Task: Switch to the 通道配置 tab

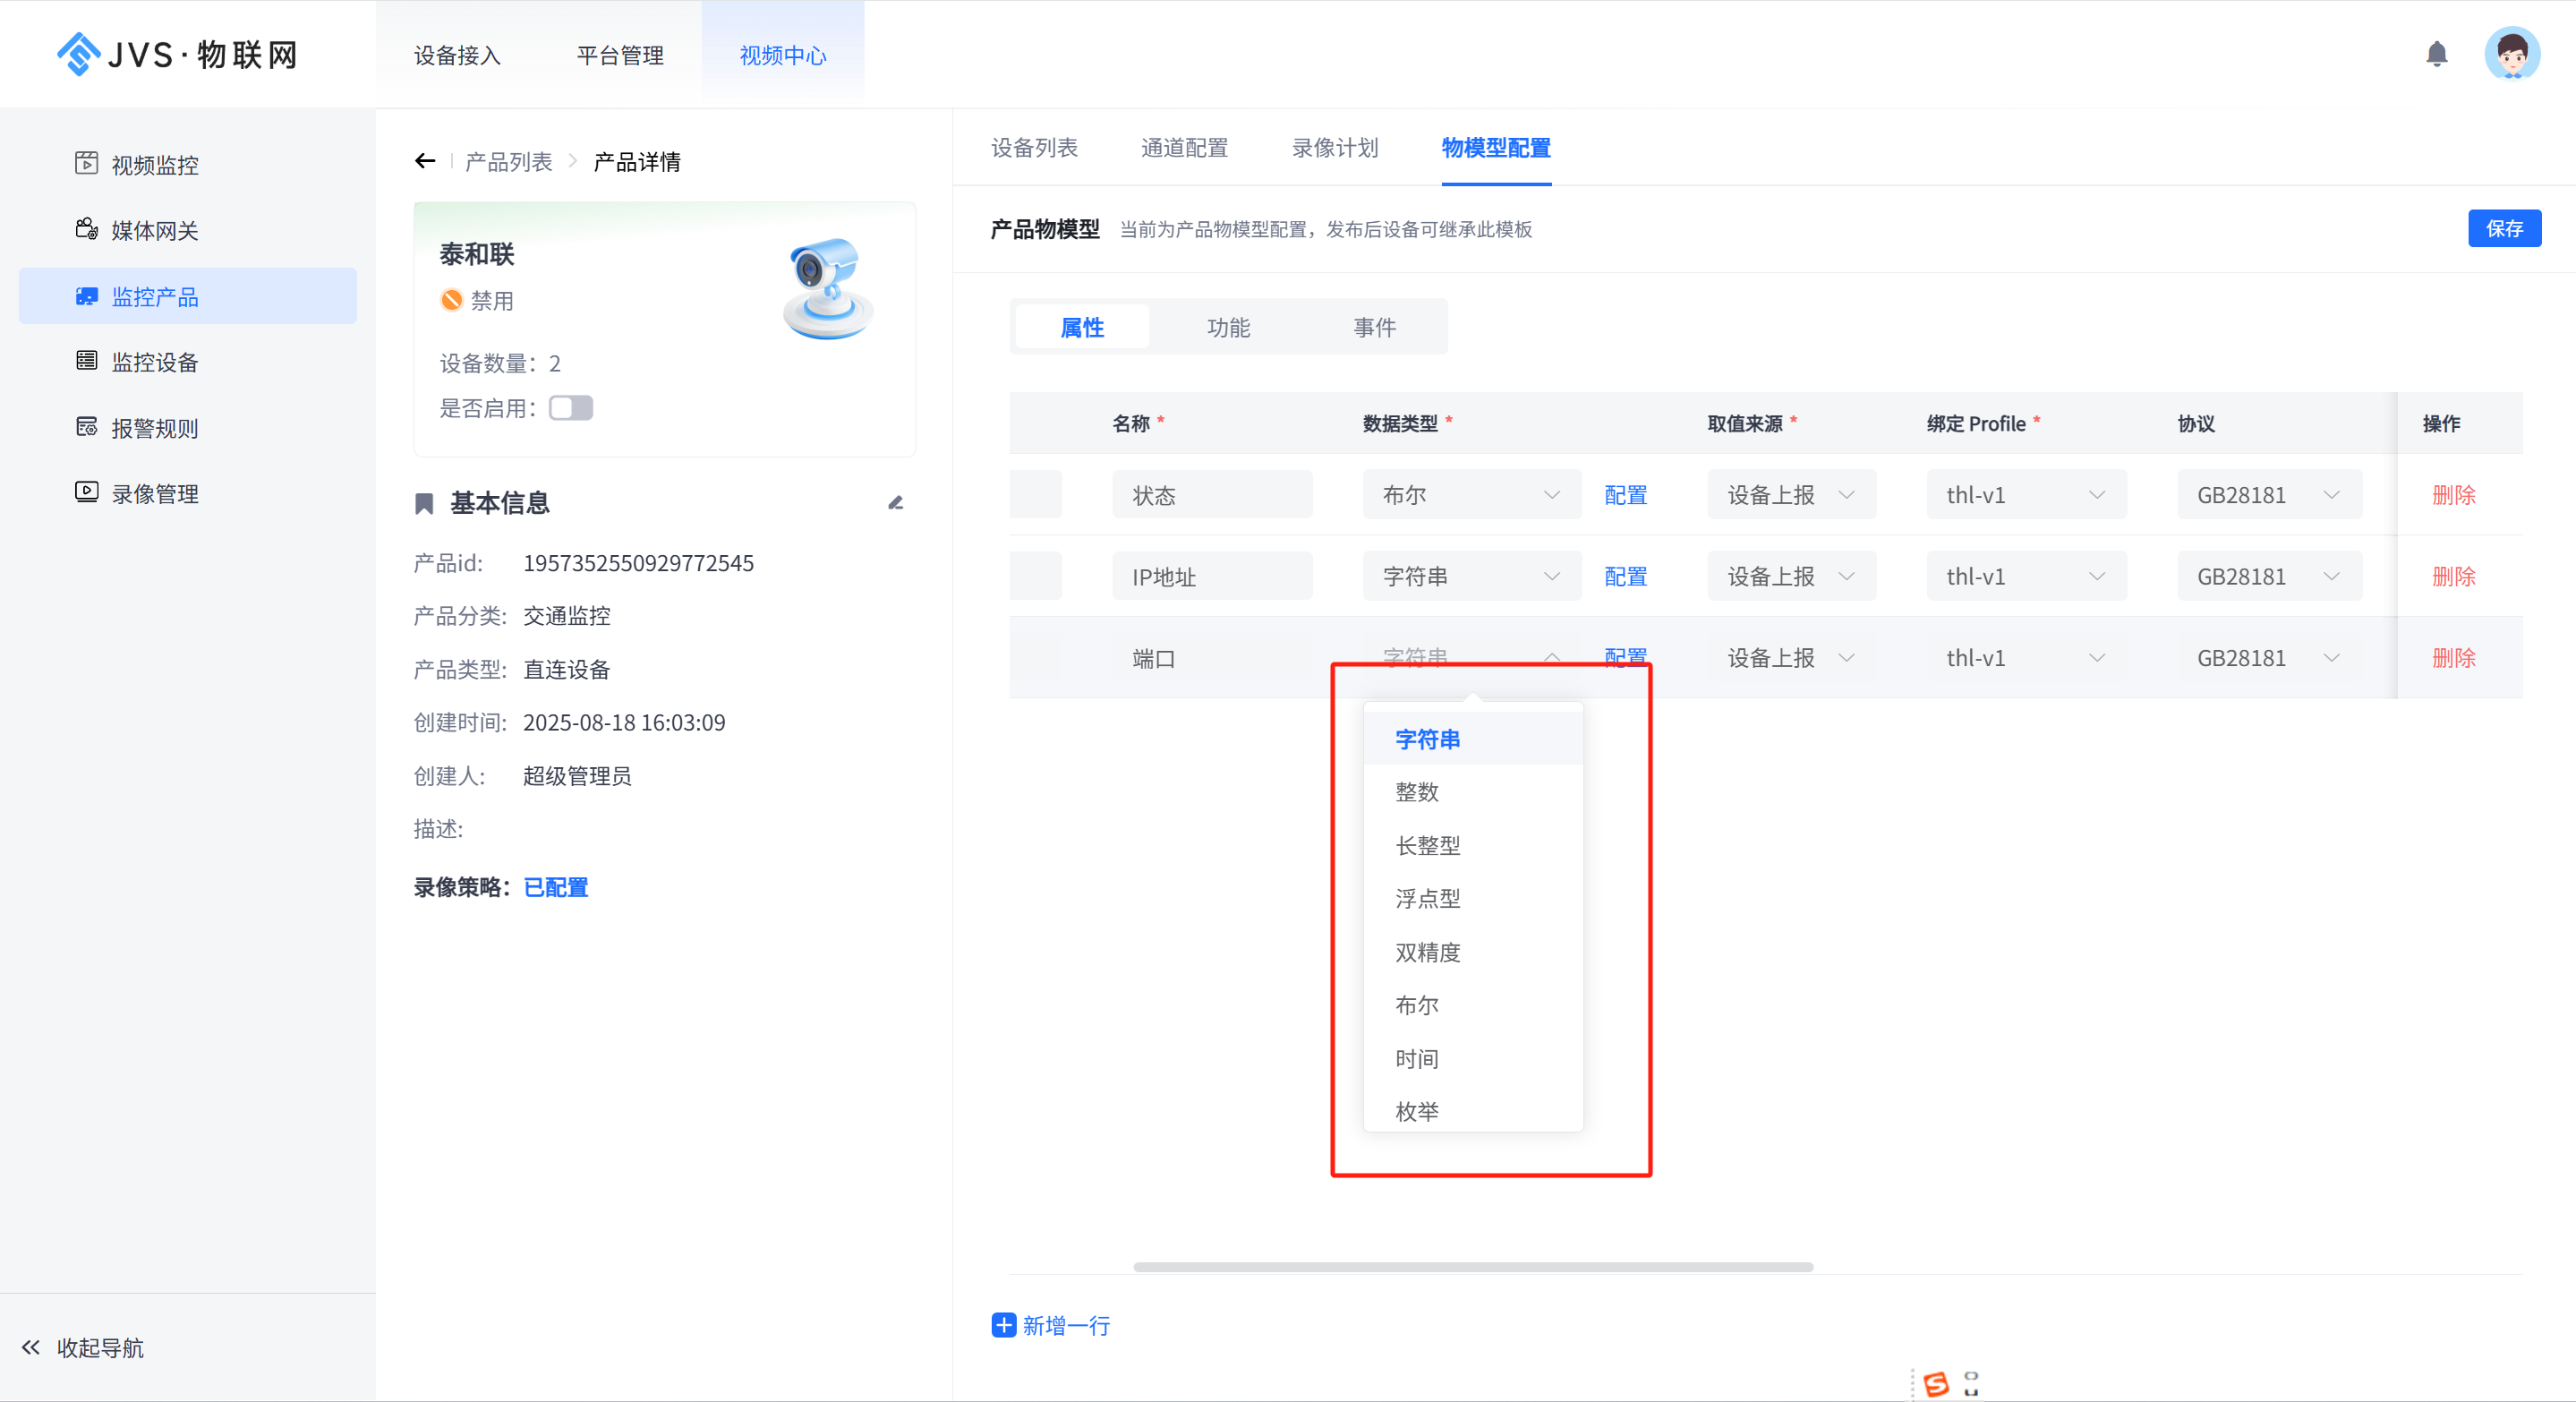Action: [1184, 148]
